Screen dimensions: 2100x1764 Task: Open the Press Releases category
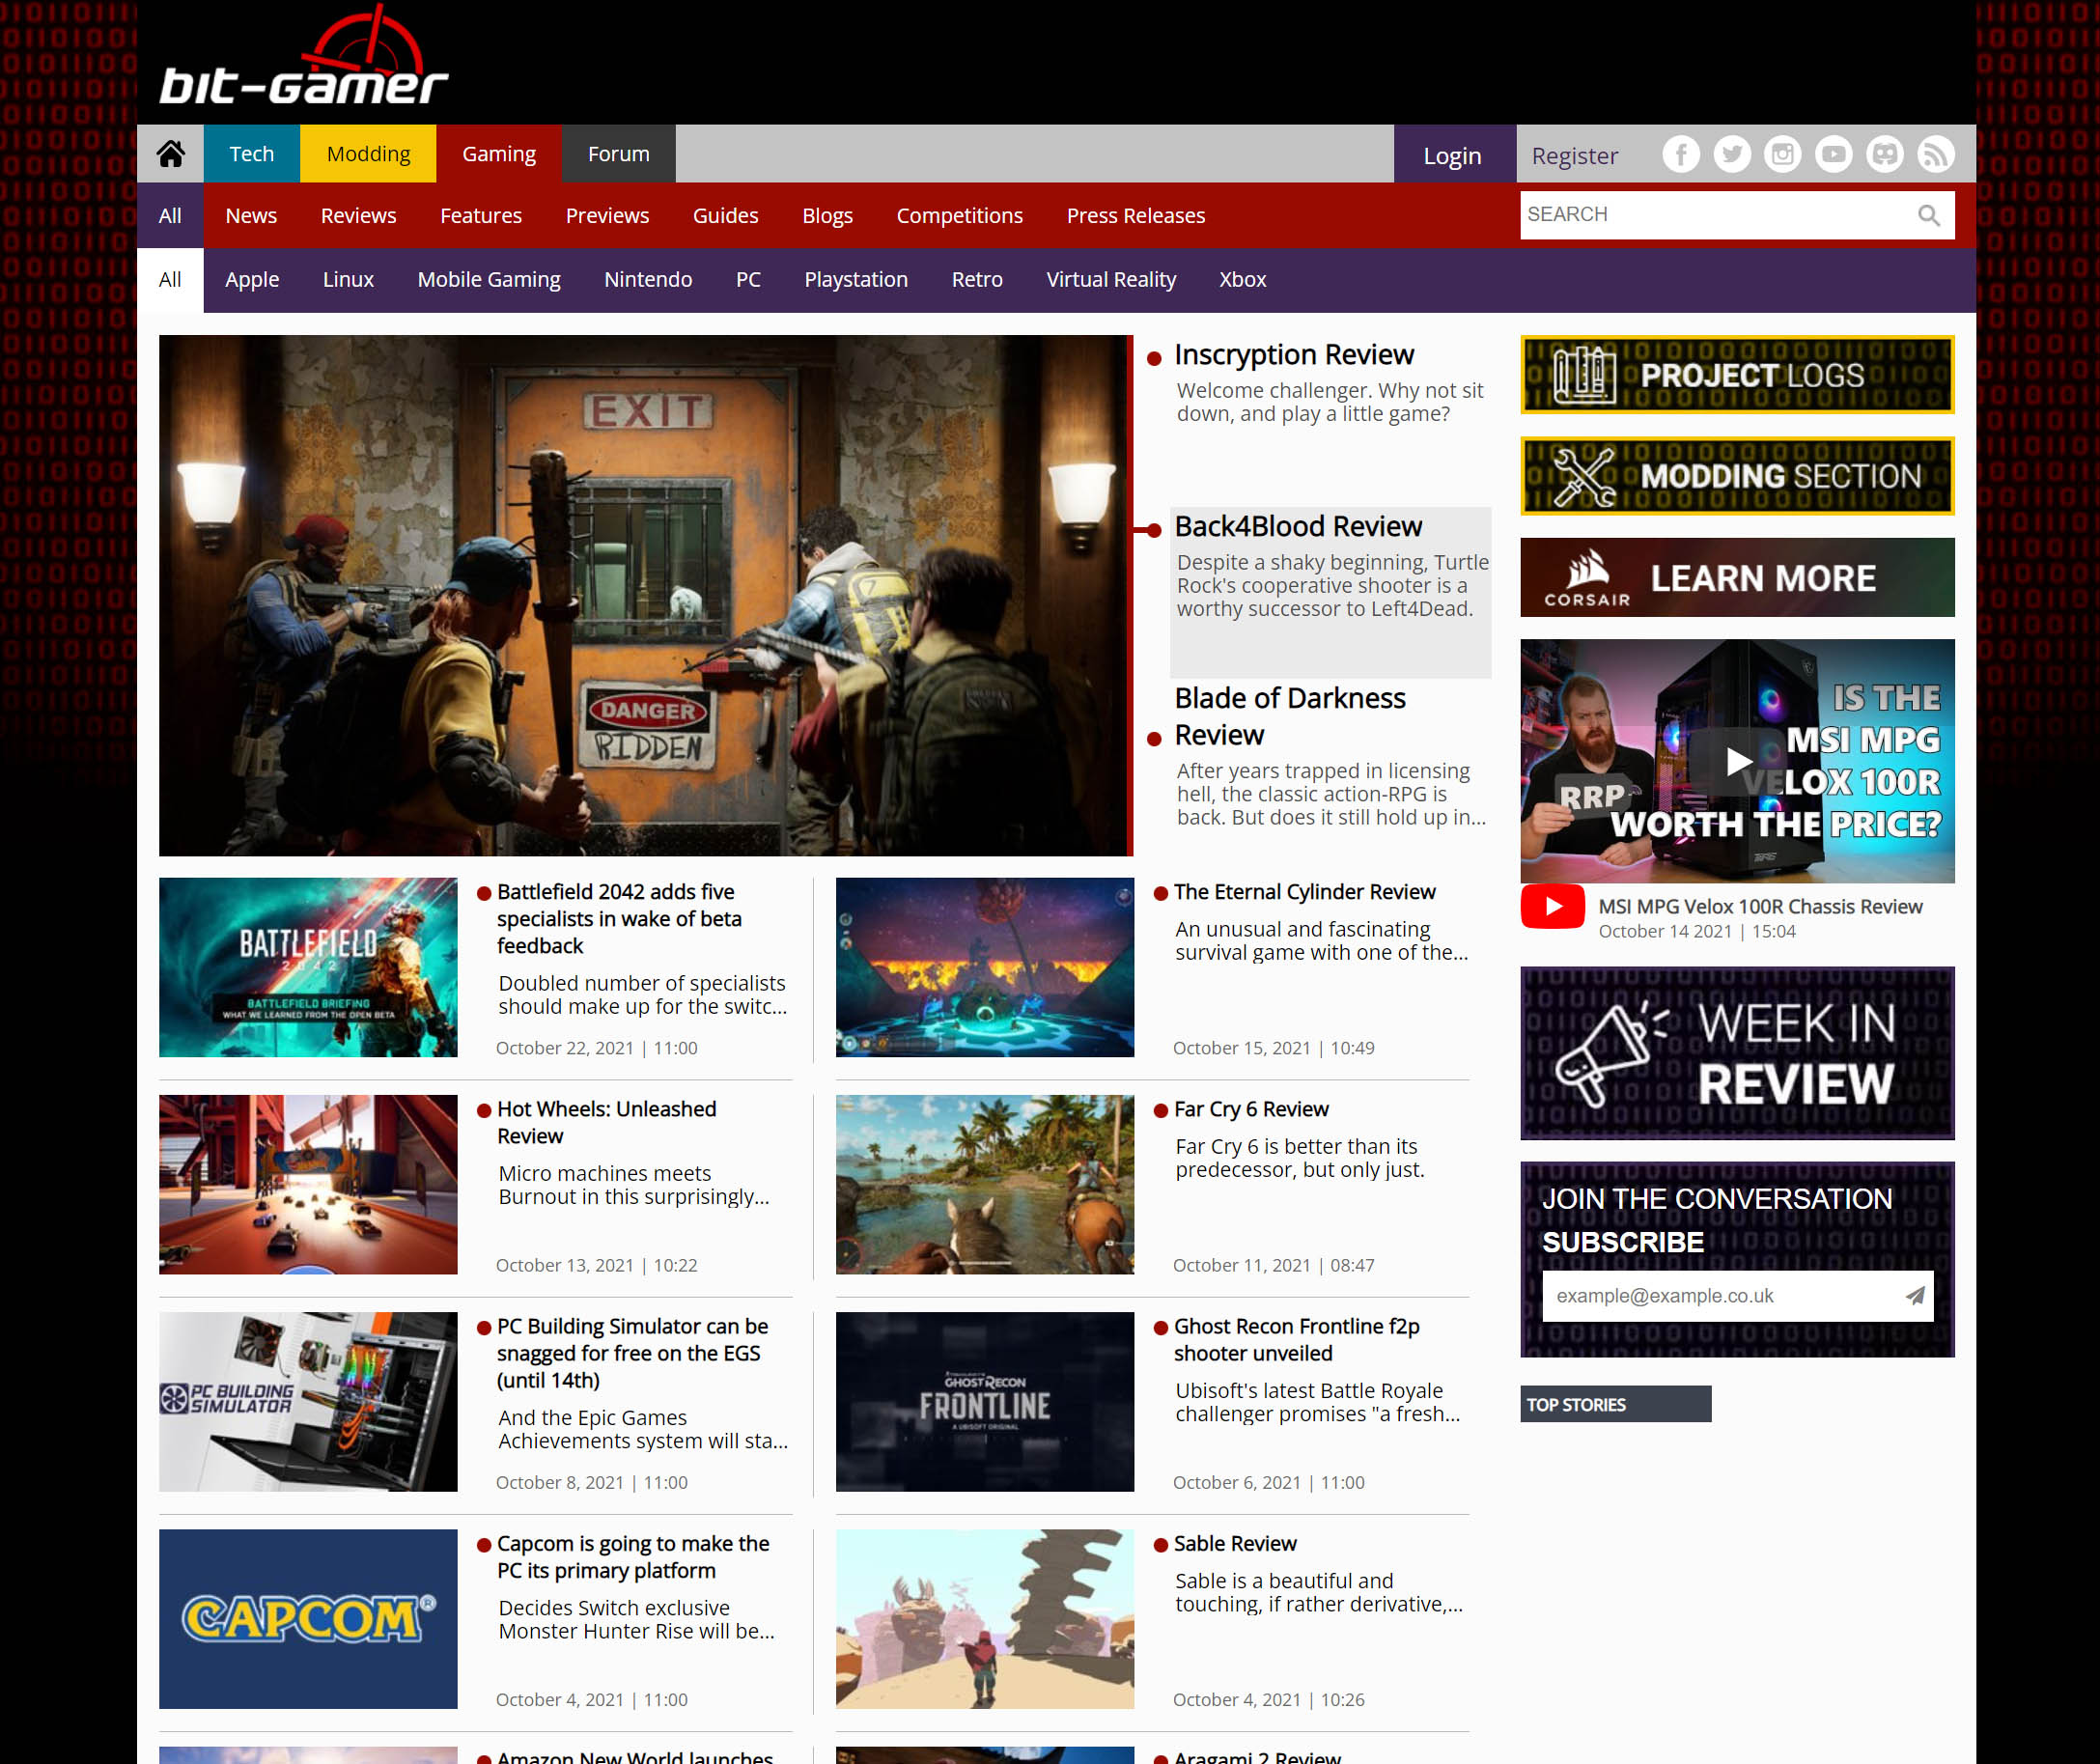1135,215
